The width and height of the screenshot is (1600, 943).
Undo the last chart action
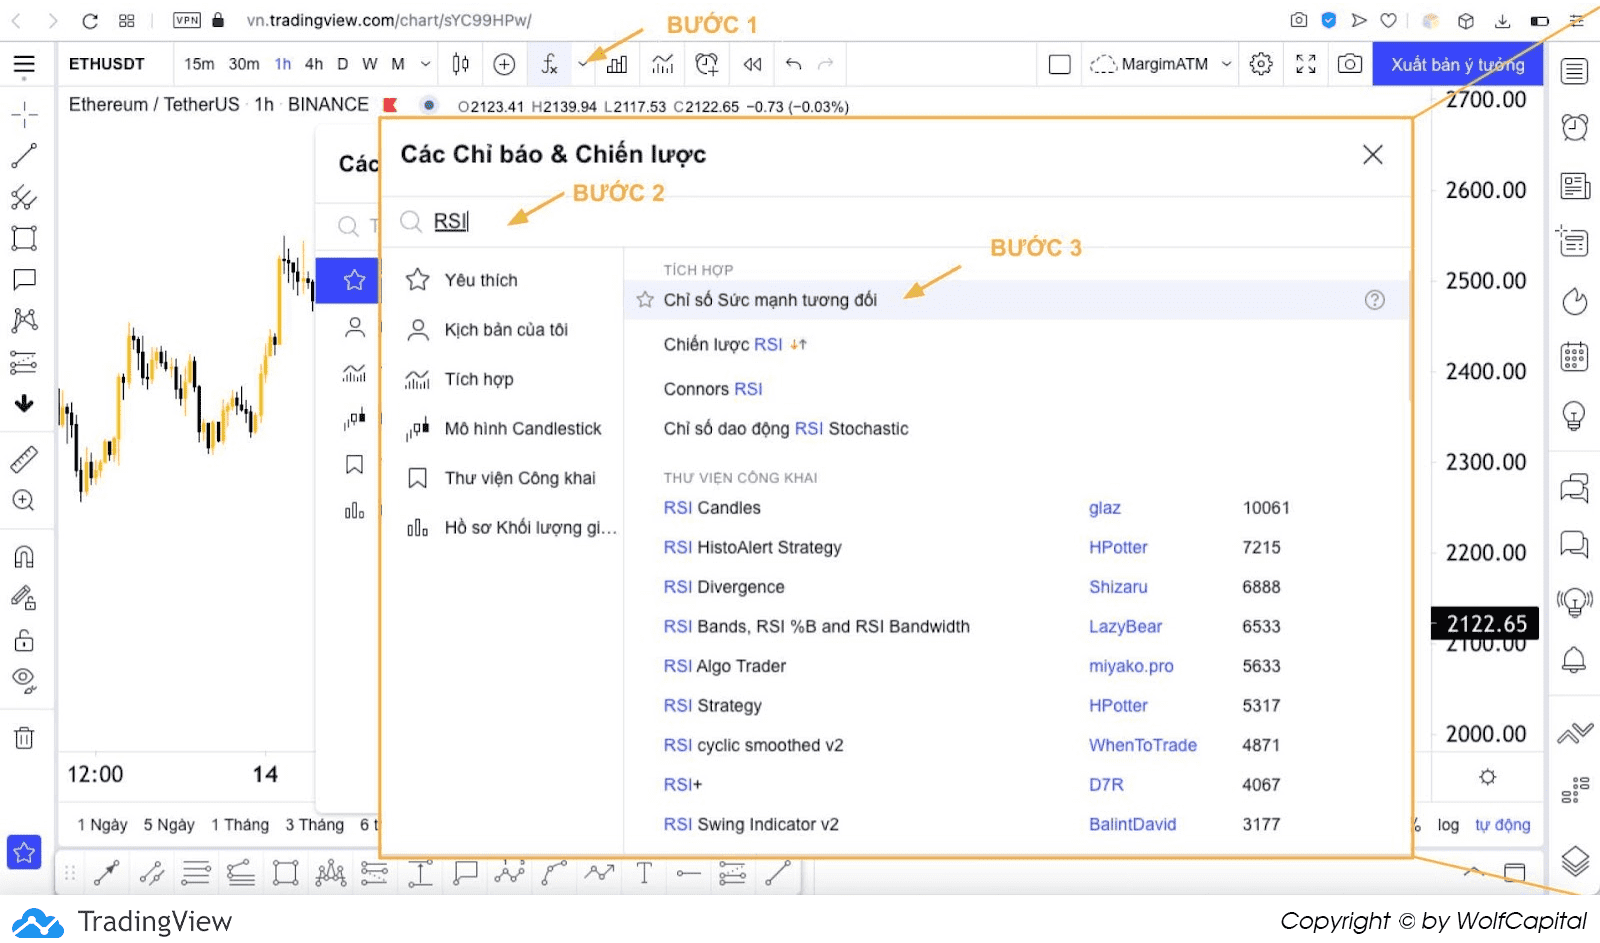coord(794,64)
